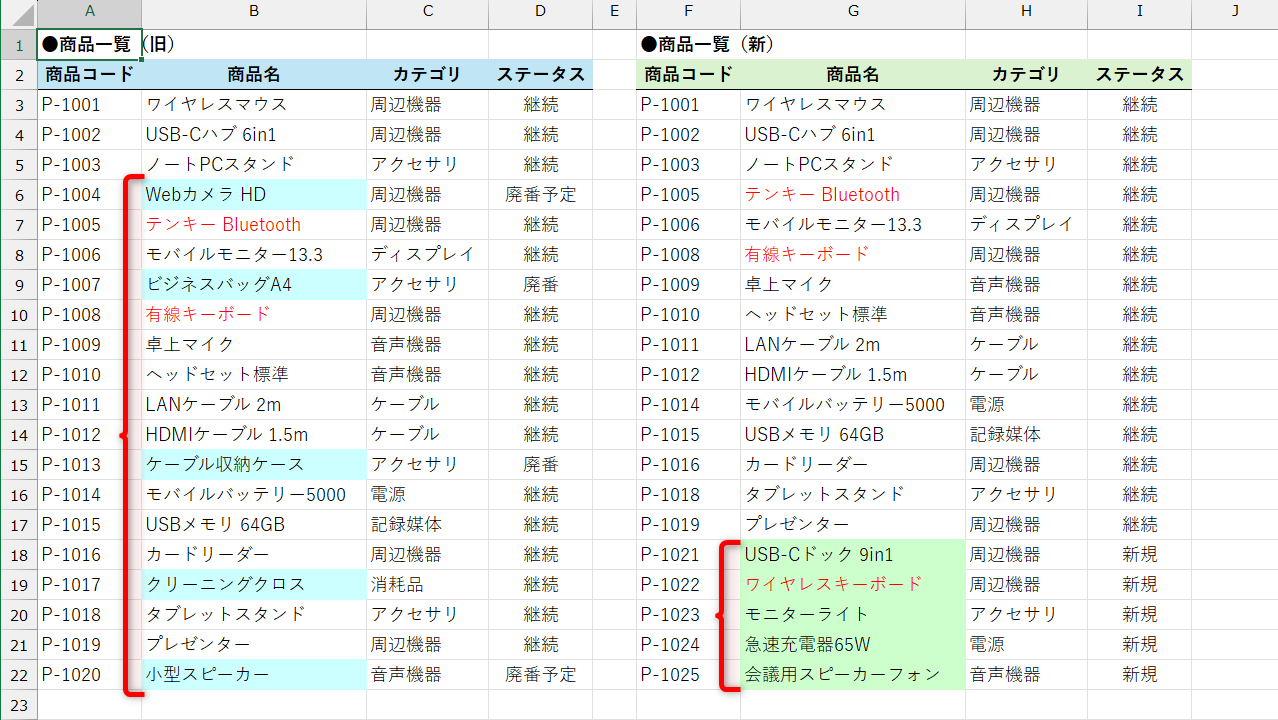The height and width of the screenshot is (720, 1278).
Task: Click new table header ステータス
Action: coord(1140,75)
